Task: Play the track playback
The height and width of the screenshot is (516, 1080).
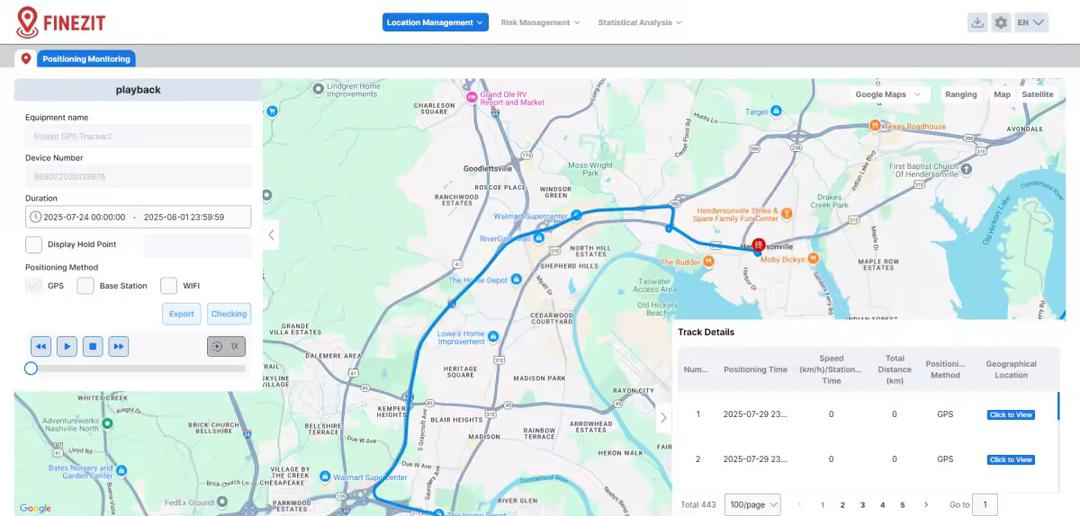Action: point(67,347)
